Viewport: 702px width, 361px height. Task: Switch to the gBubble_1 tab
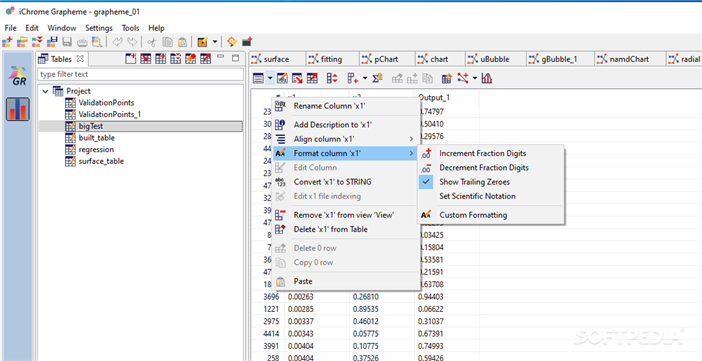[560, 59]
